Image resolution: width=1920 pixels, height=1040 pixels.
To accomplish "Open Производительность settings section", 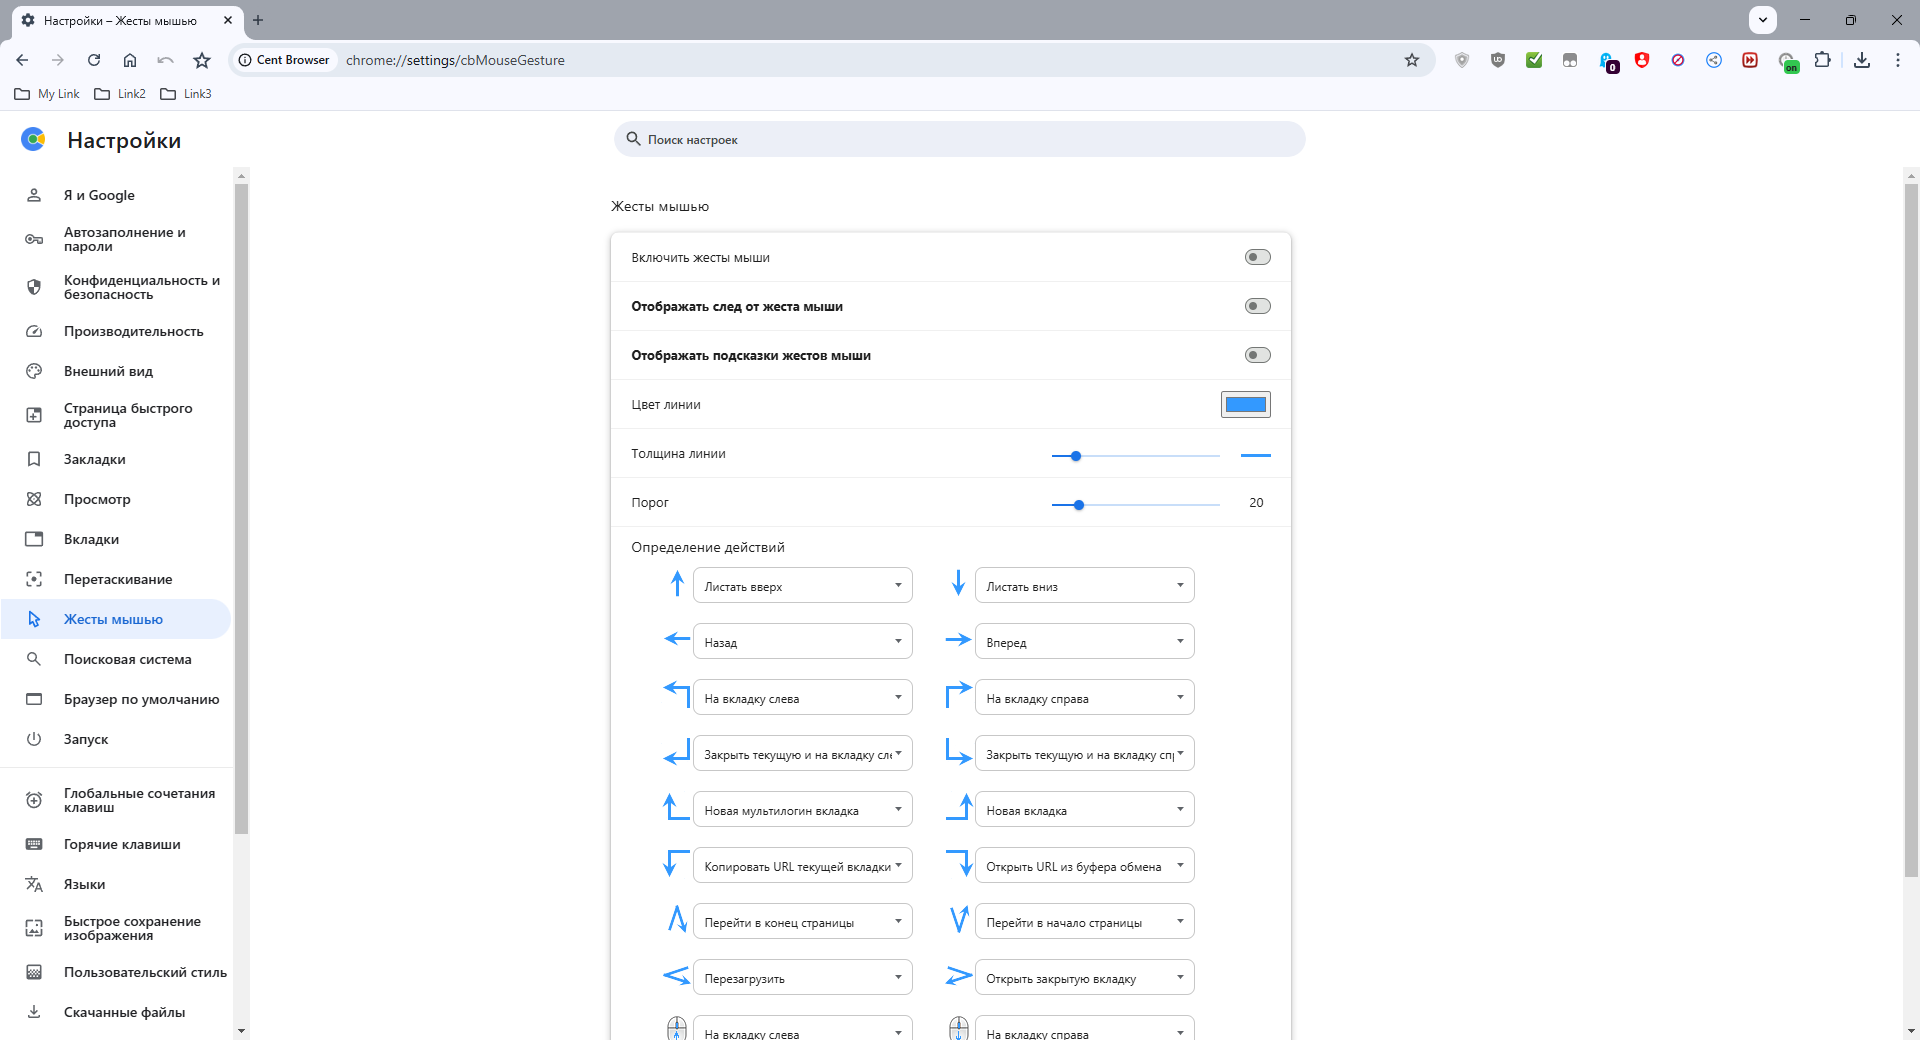I will (x=116, y=331).
